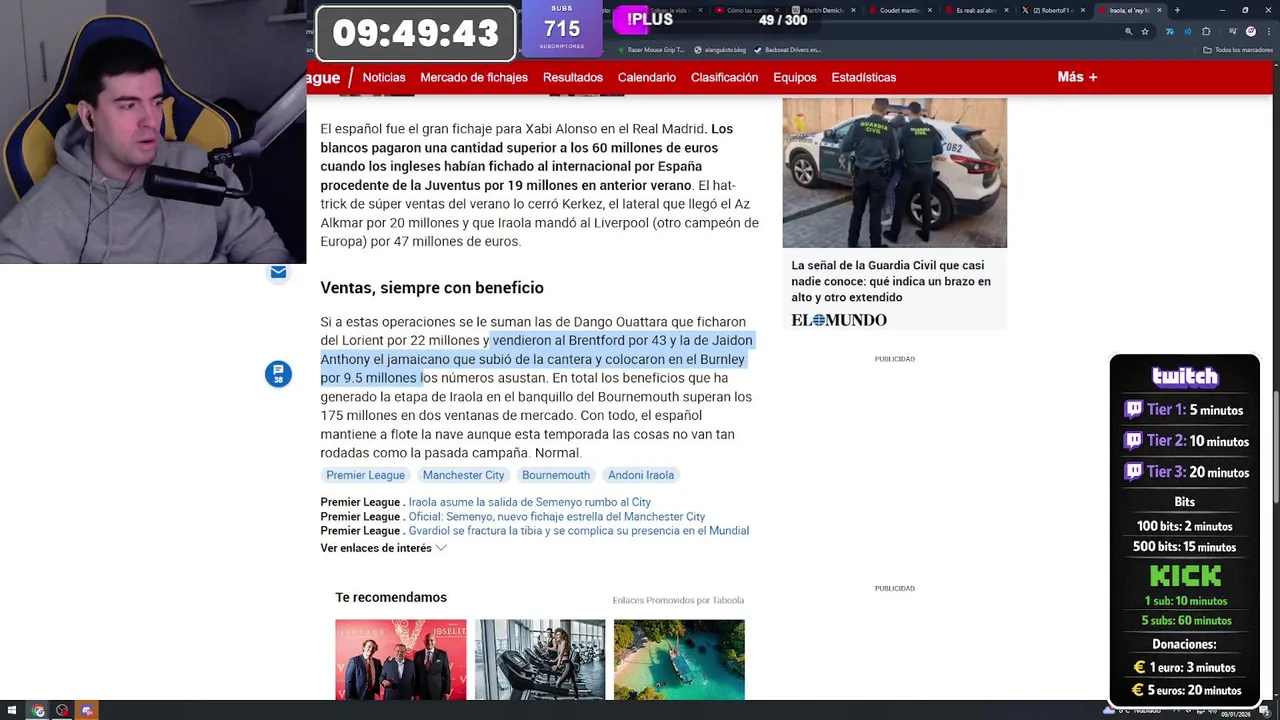
Task: Open Clasificación in the red navbar
Action: (724, 77)
